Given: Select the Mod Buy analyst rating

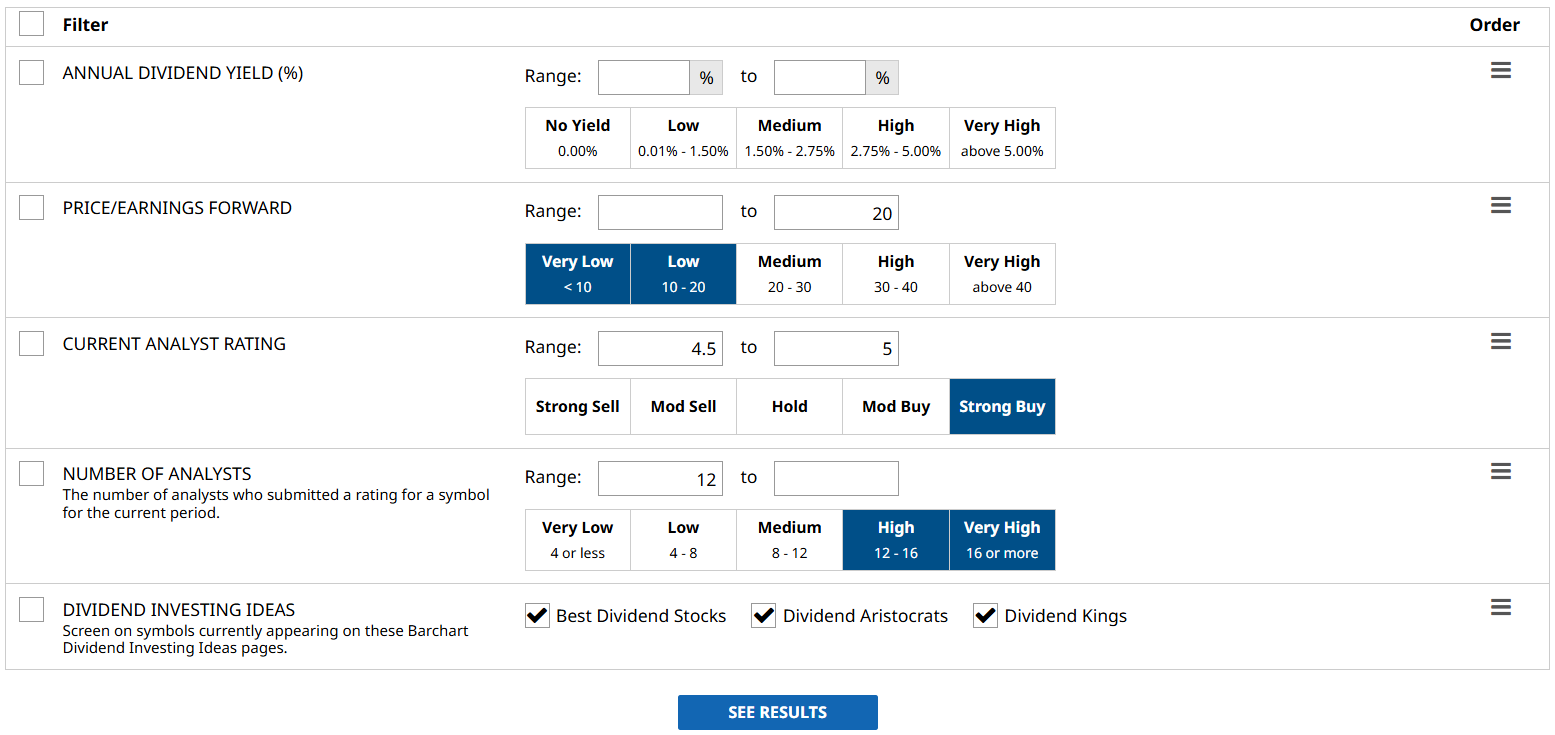Looking at the screenshot, I should click(896, 407).
